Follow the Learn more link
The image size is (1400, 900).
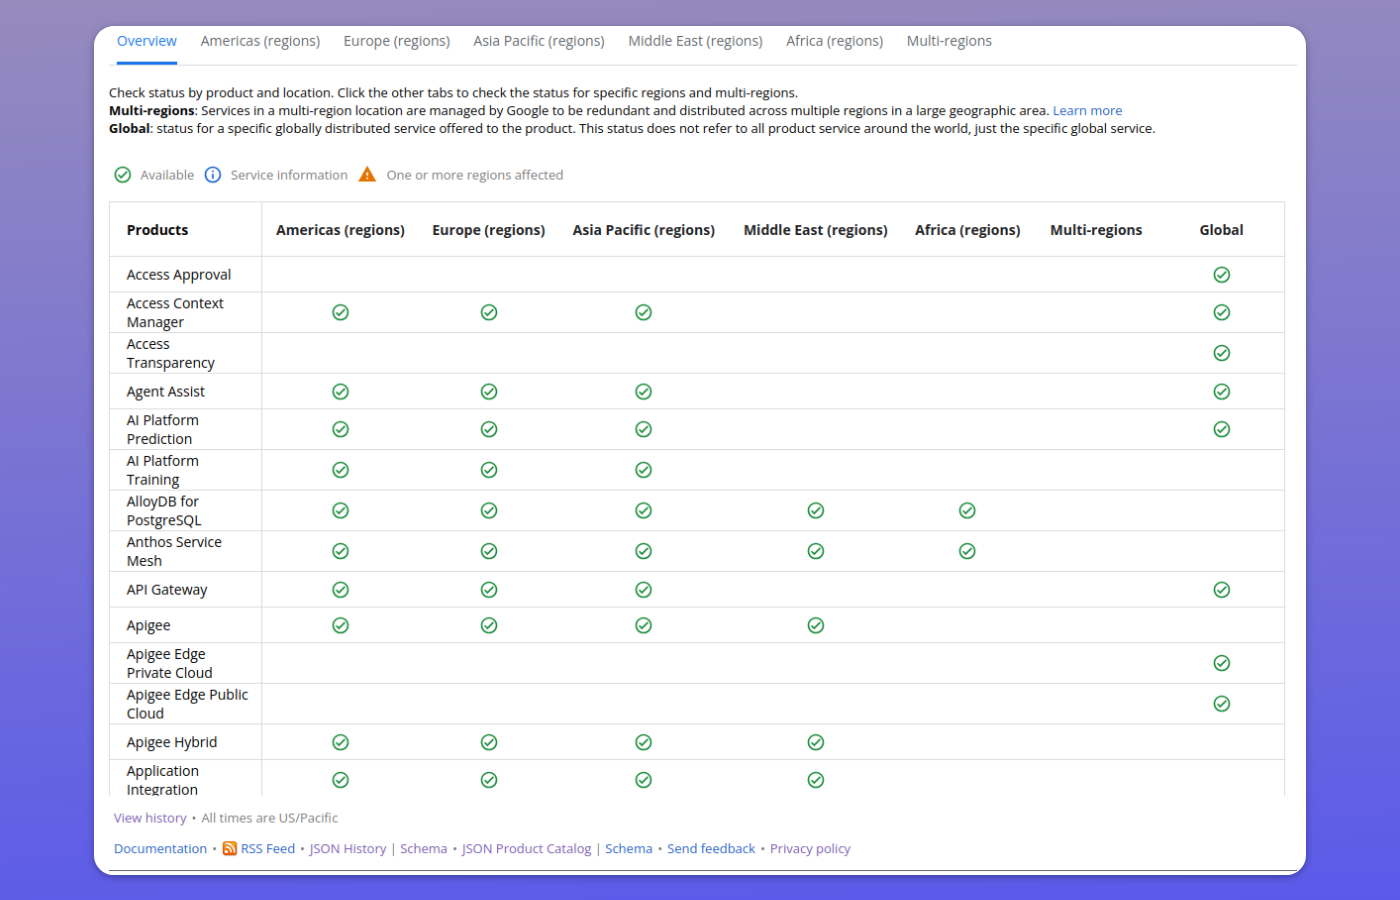coord(1087,111)
